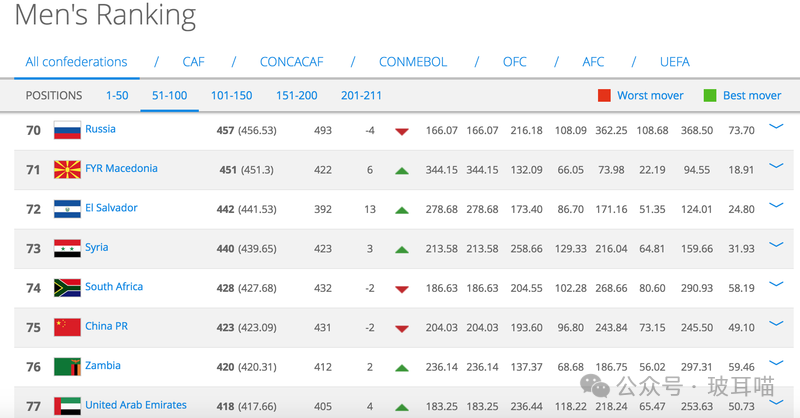Screen dimensions: 800x418
Task: Click the United Arab Emirates flag icon
Action: [67, 405]
